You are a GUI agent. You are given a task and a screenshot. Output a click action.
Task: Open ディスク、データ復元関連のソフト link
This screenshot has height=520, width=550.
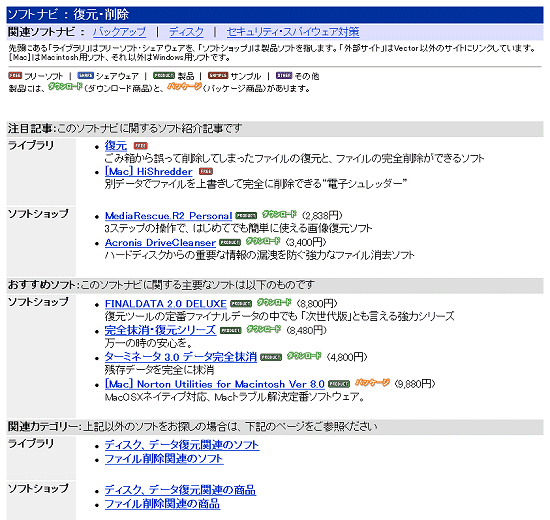coord(182,445)
